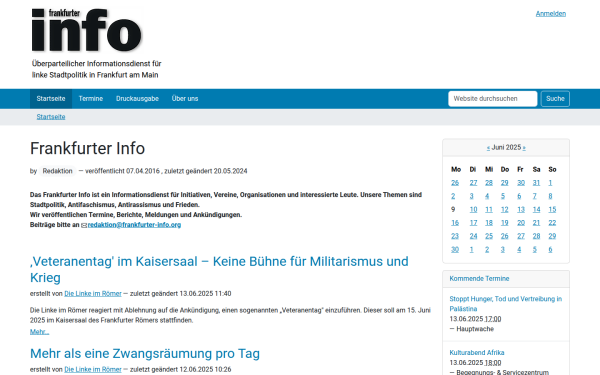600x375 pixels.
Task: Open the Über uns tab
Action: pyautogui.click(x=185, y=99)
